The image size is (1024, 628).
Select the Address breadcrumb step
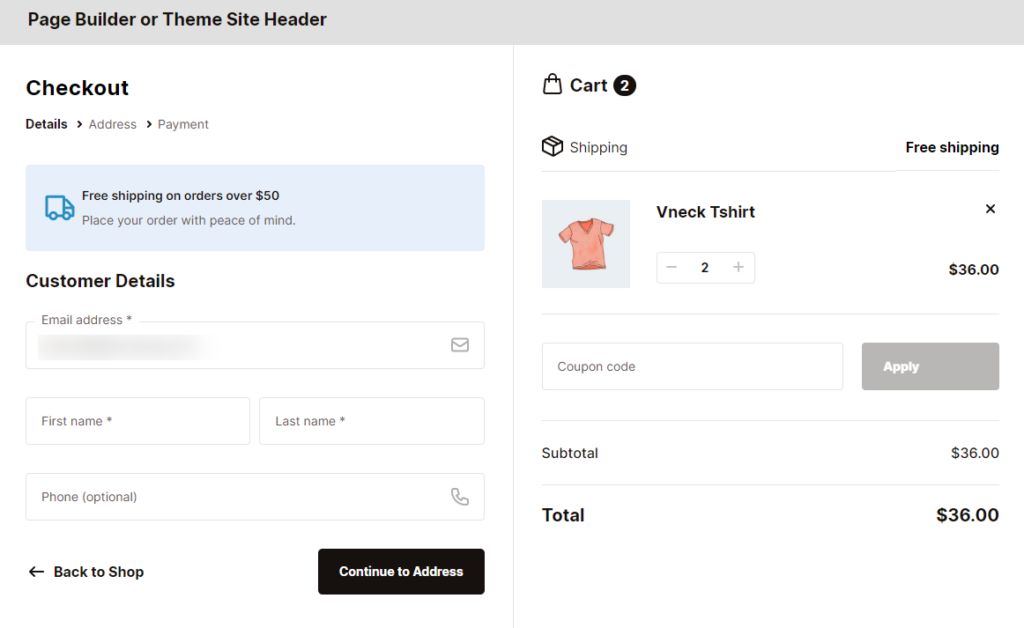click(x=112, y=124)
